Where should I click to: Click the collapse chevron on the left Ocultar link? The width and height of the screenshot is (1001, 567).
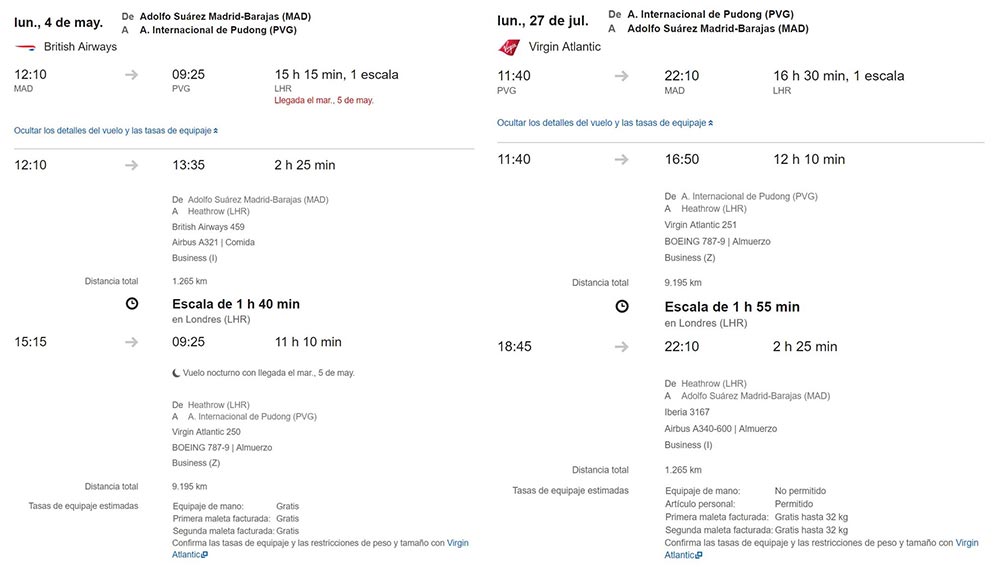coord(216,131)
